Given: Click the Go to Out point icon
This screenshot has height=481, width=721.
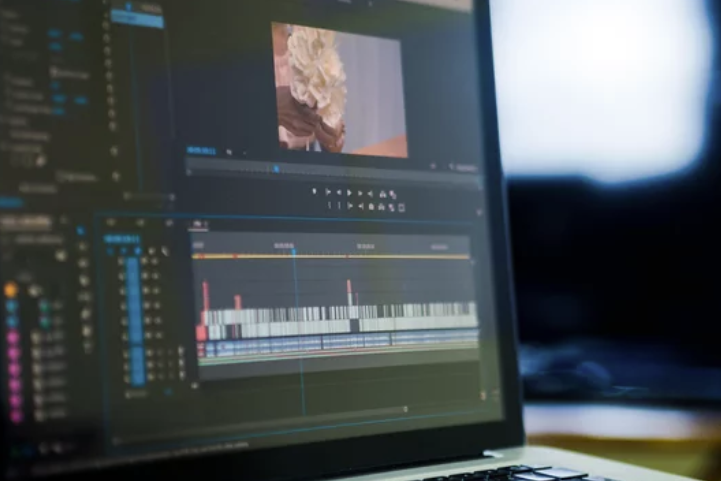Looking at the screenshot, I should [x=371, y=192].
